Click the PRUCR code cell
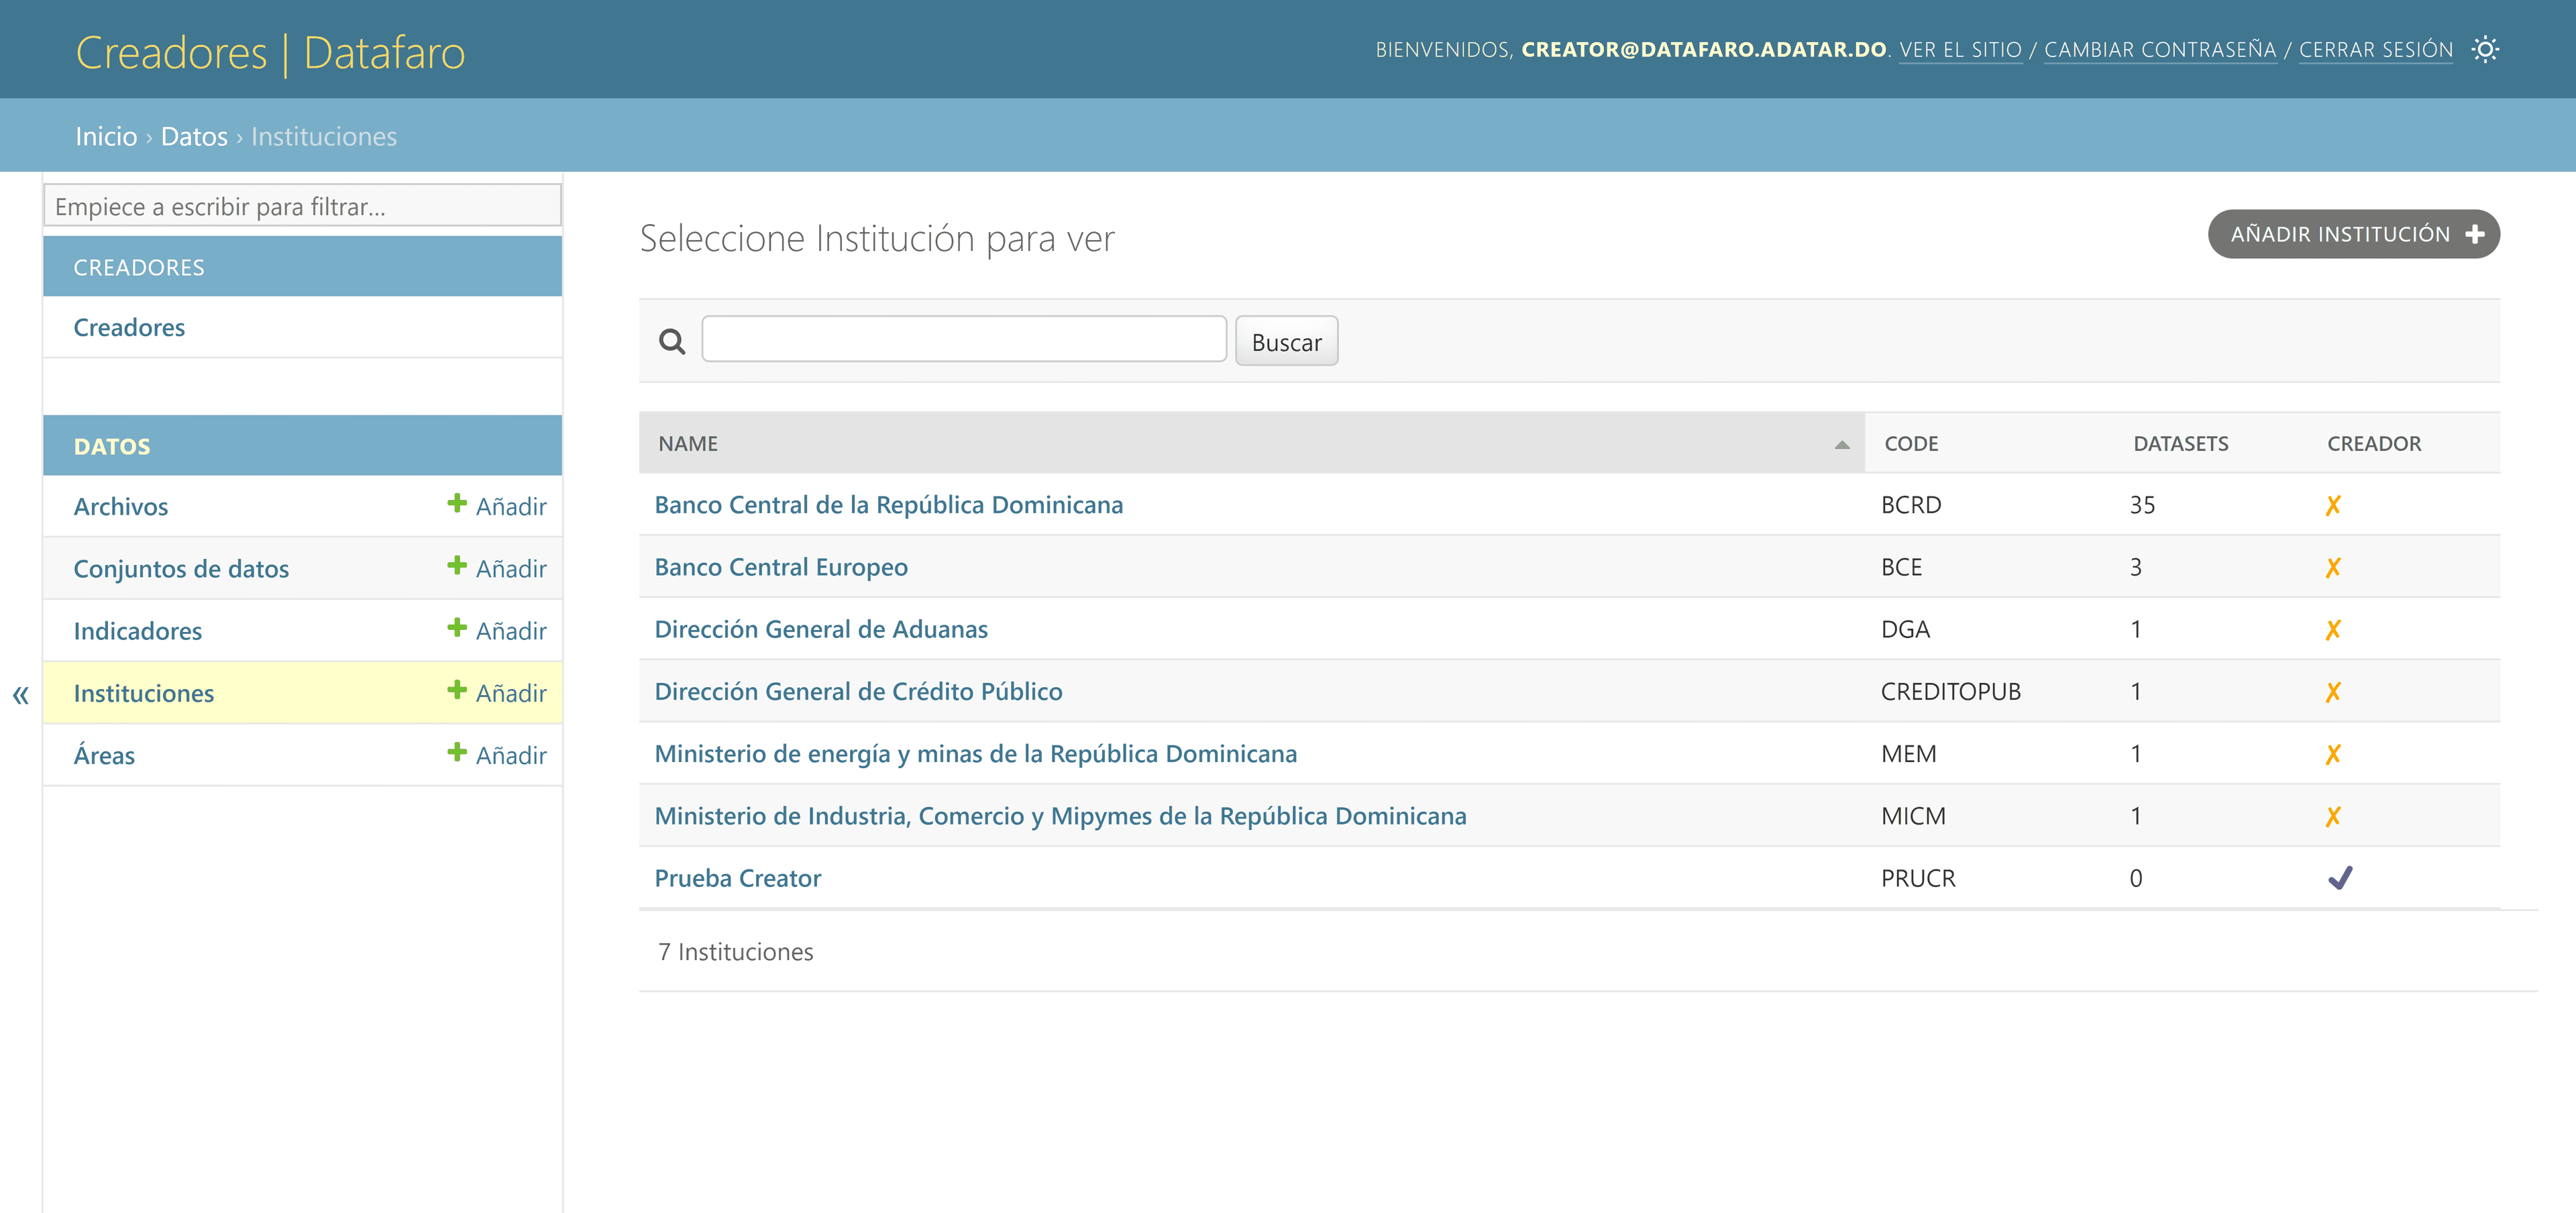The image size is (2576, 1213). click(x=1917, y=878)
